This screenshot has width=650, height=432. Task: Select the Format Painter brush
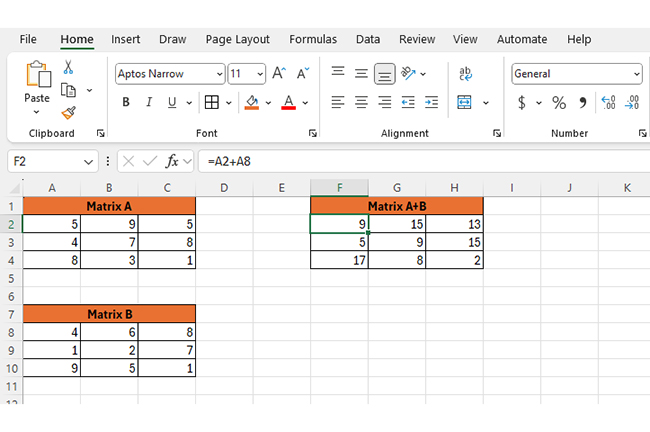(x=69, y=113)
